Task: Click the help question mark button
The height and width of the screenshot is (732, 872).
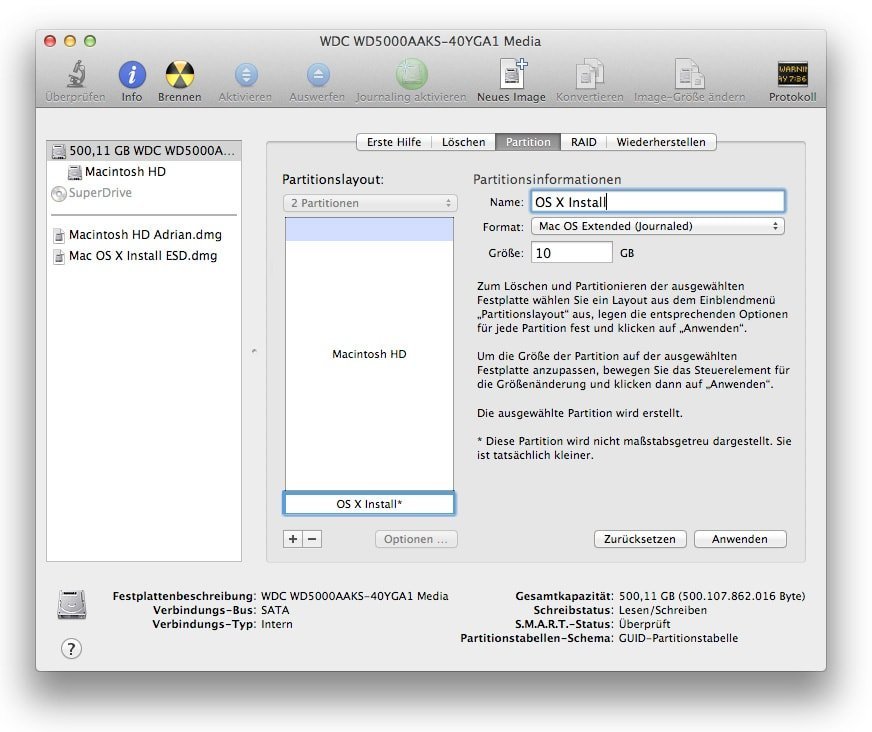Action: [x=71, y=648]
